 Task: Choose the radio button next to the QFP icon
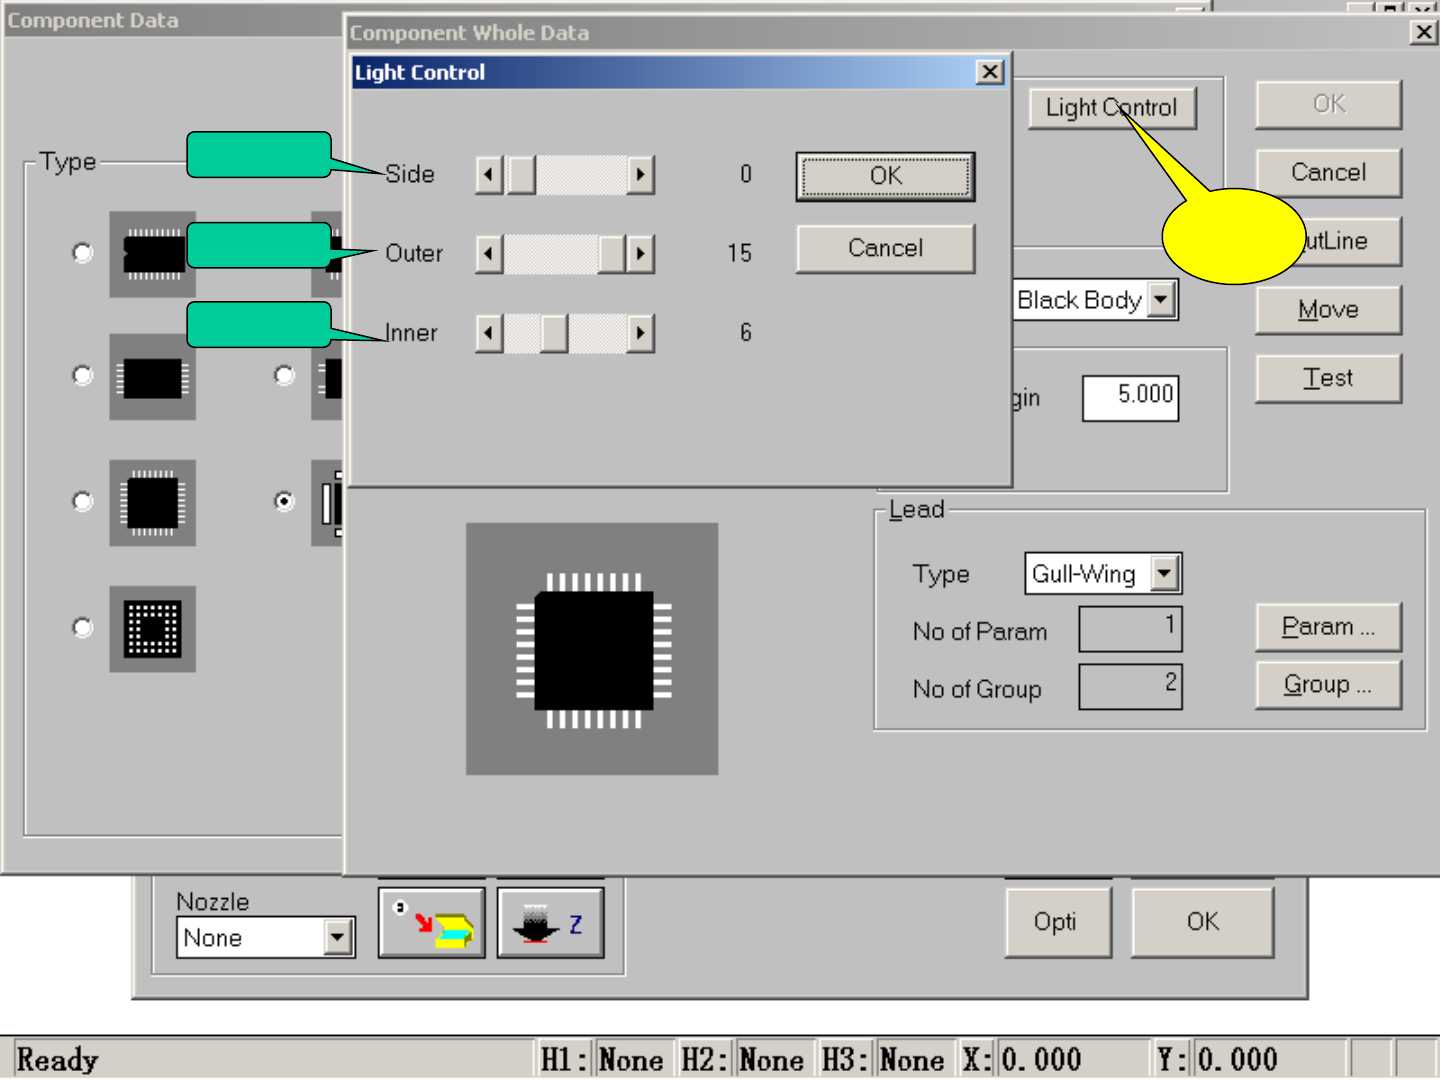tap(83, 502)
